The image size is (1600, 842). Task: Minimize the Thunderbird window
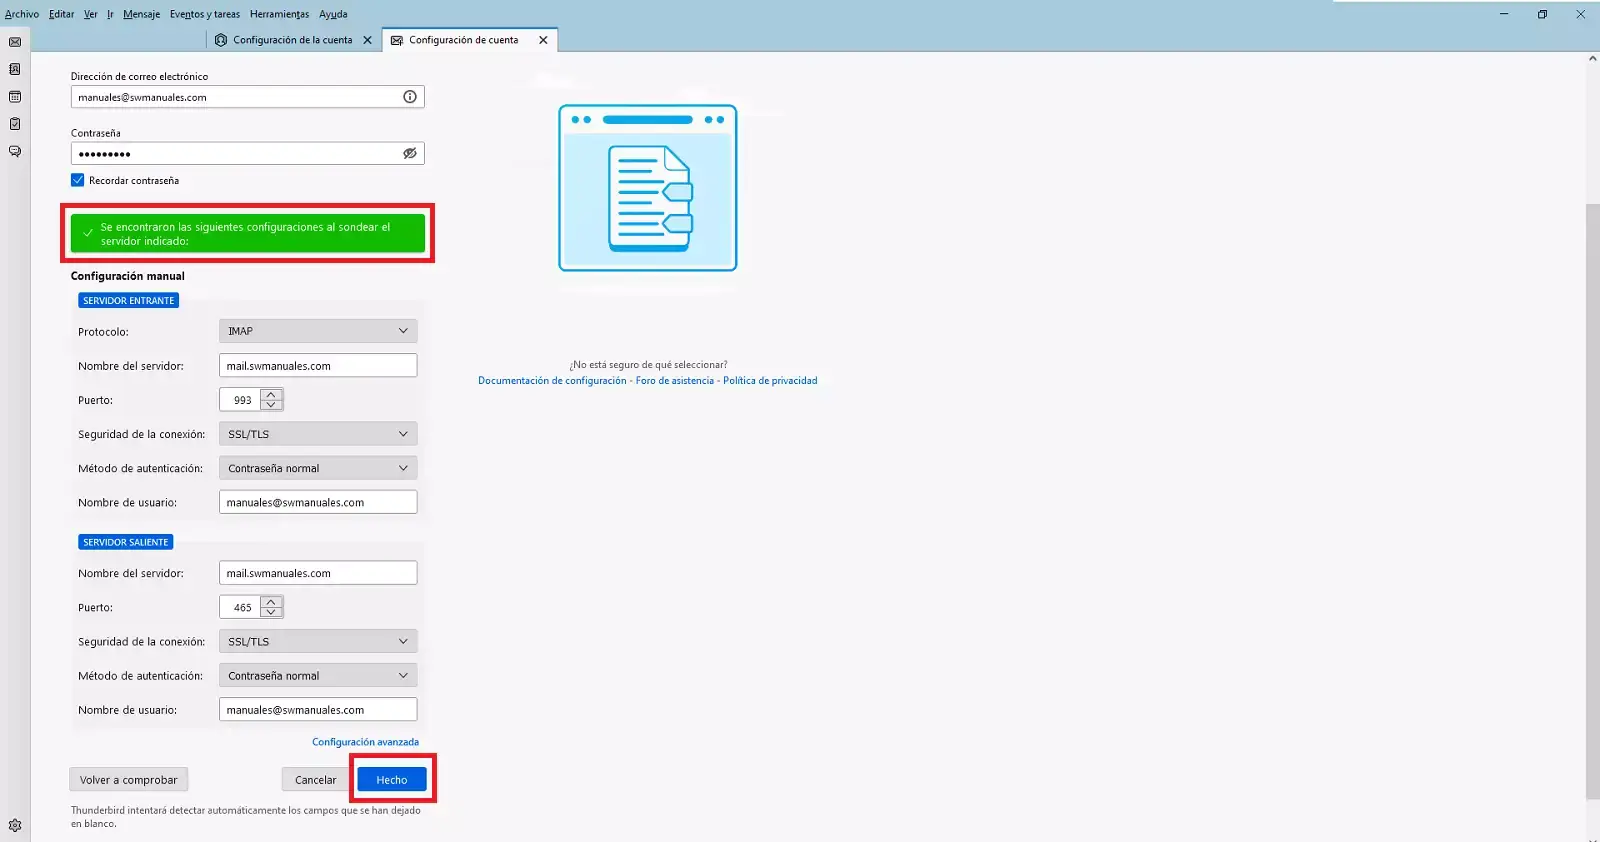pos(1504,14)
